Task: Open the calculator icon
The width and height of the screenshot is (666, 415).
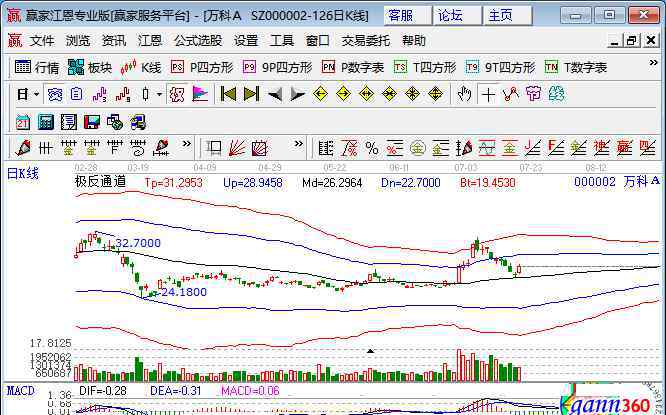Action: (x=46, y=122)
